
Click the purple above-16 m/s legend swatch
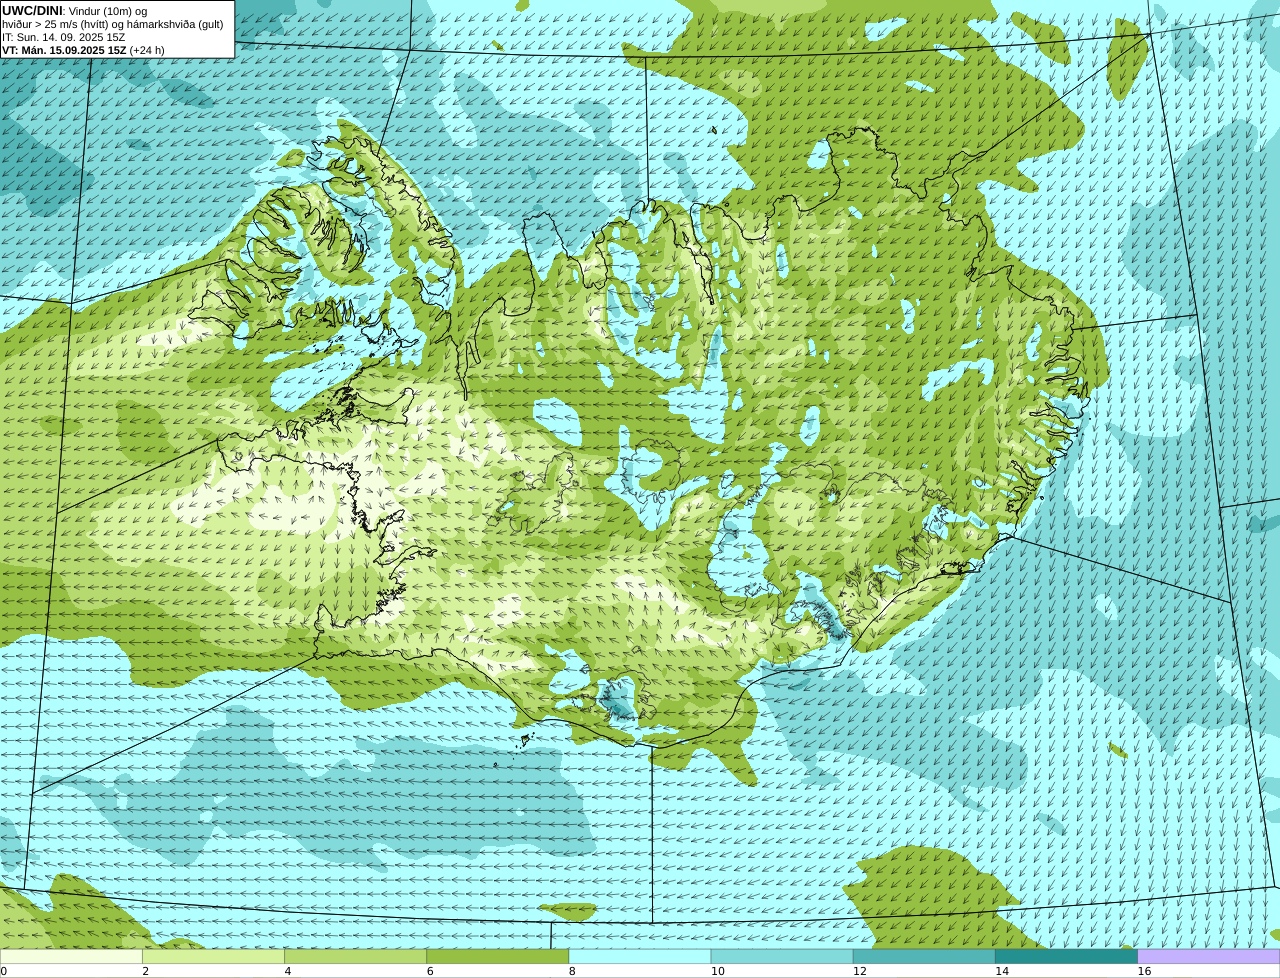[1209, 957]
